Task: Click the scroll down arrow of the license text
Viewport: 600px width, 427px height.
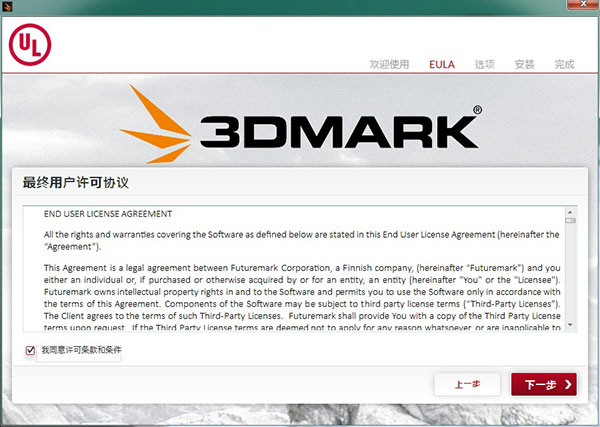Action: [x=570, y=325]
